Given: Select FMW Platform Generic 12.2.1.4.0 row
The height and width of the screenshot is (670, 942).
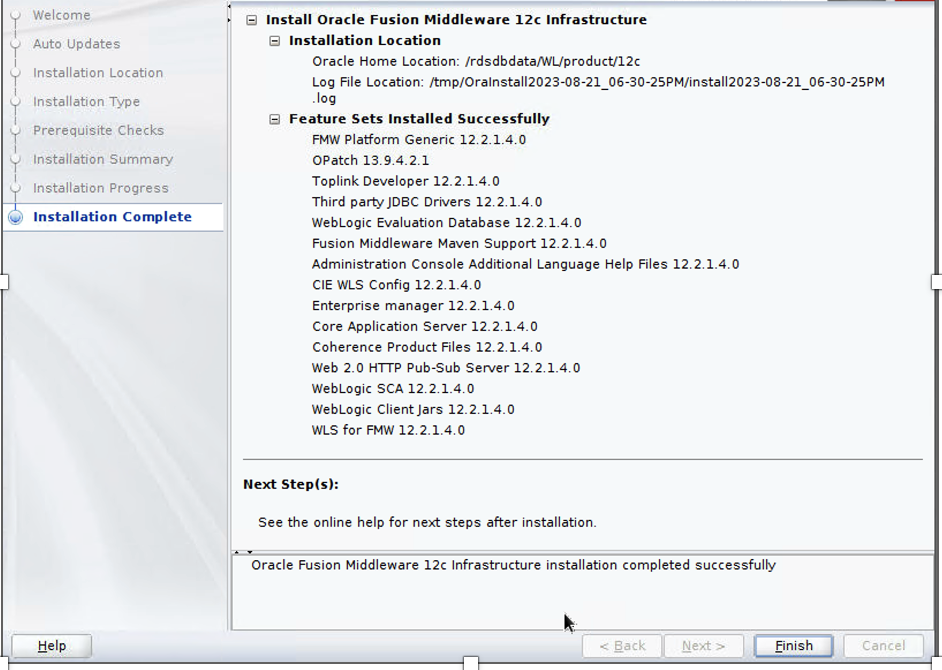Looking at the screenshot, I should [419, 140].
